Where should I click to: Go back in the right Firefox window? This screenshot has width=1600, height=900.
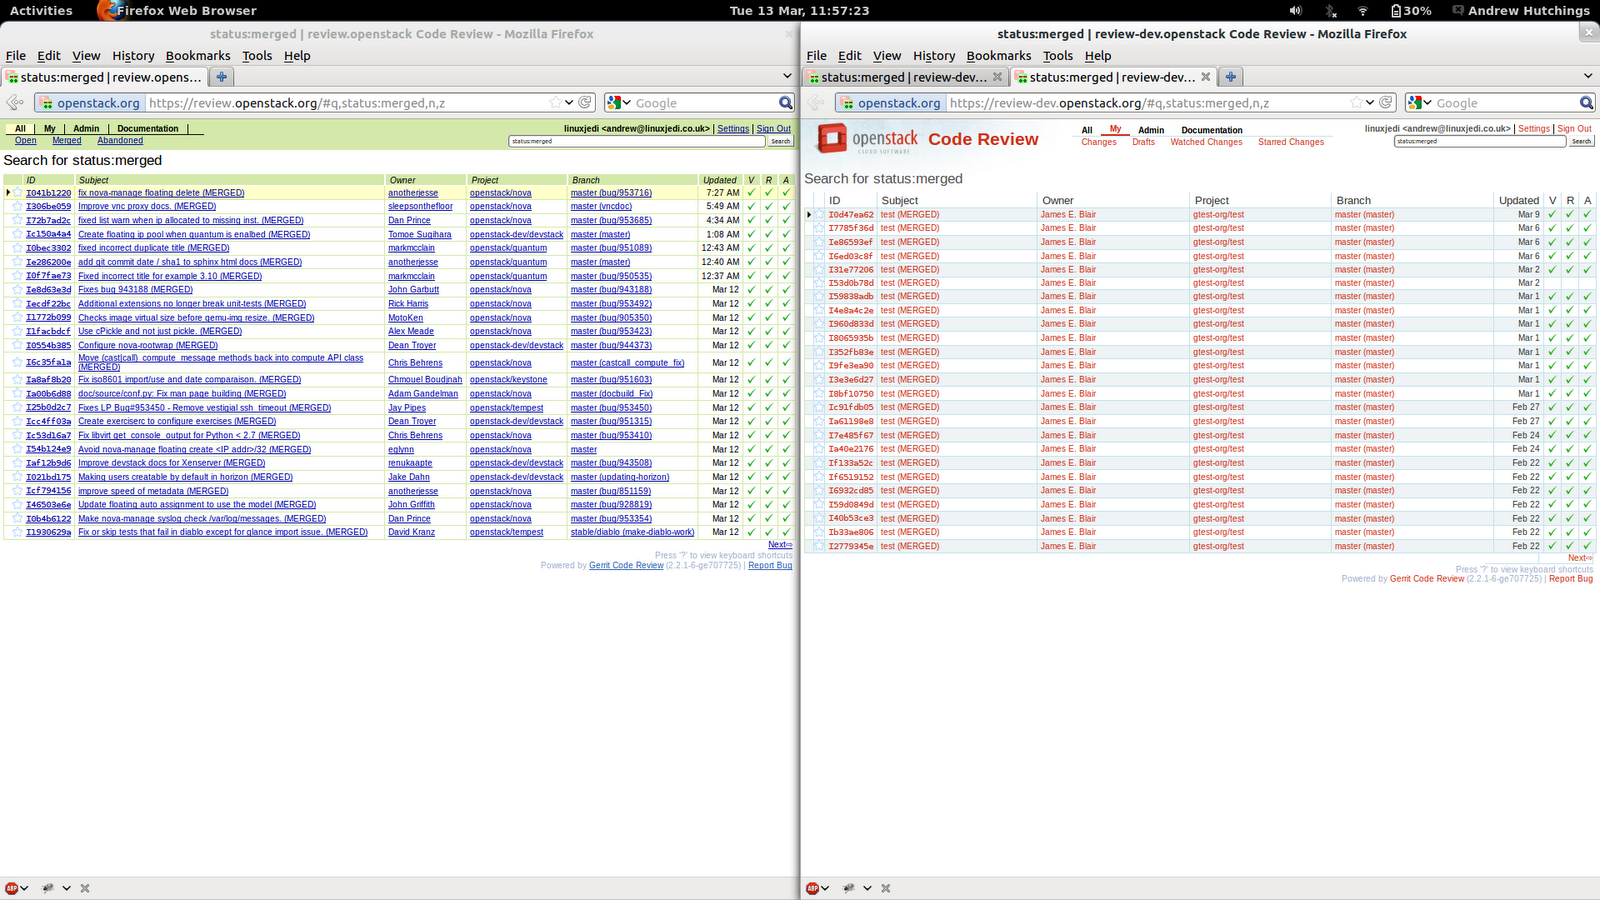click(816, 102)
